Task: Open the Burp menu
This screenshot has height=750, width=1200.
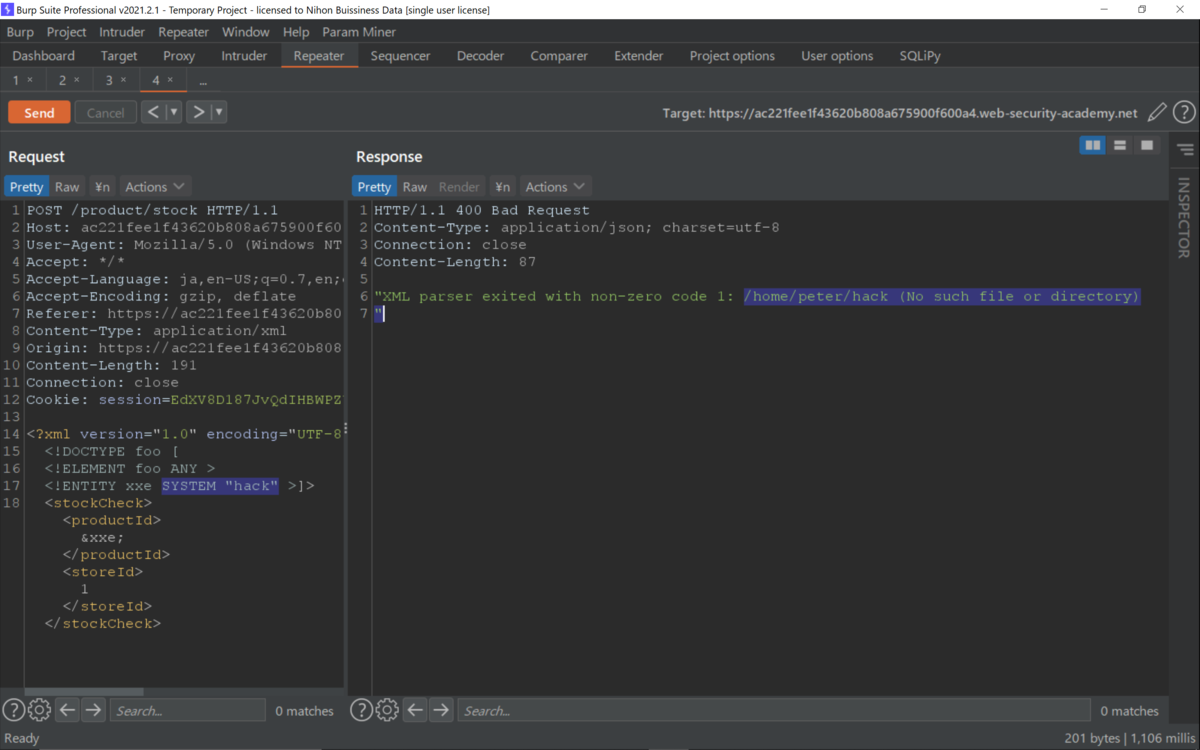Action: 20,32
